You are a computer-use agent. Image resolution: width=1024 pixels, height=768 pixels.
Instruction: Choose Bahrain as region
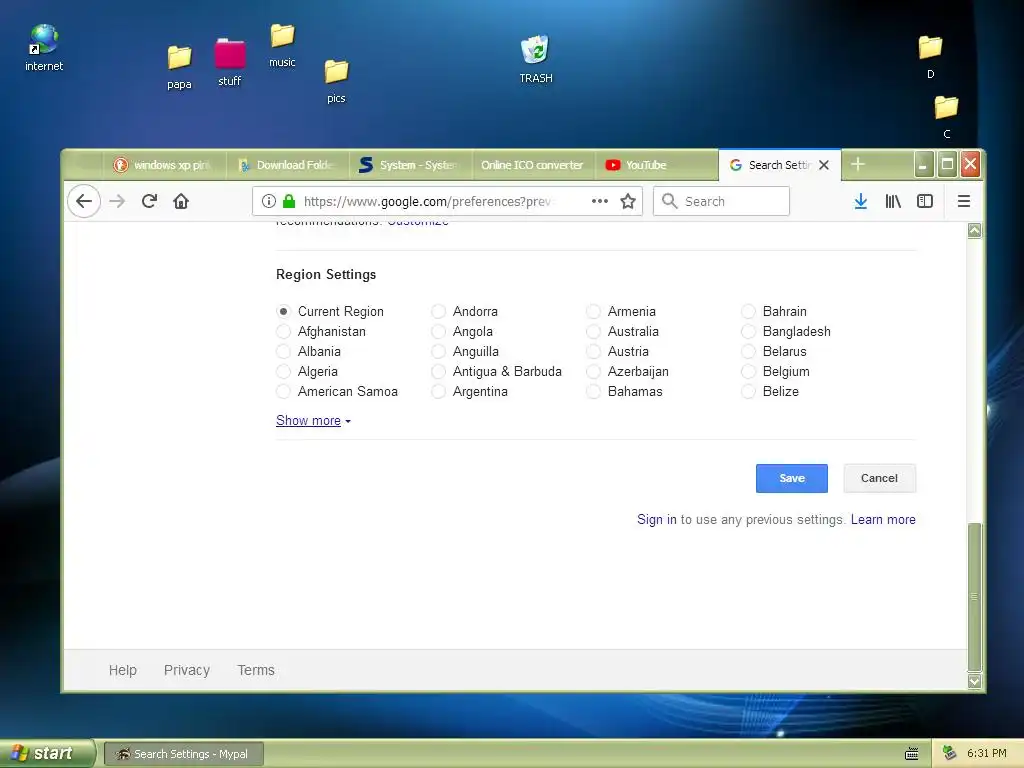tap(748, 312)
